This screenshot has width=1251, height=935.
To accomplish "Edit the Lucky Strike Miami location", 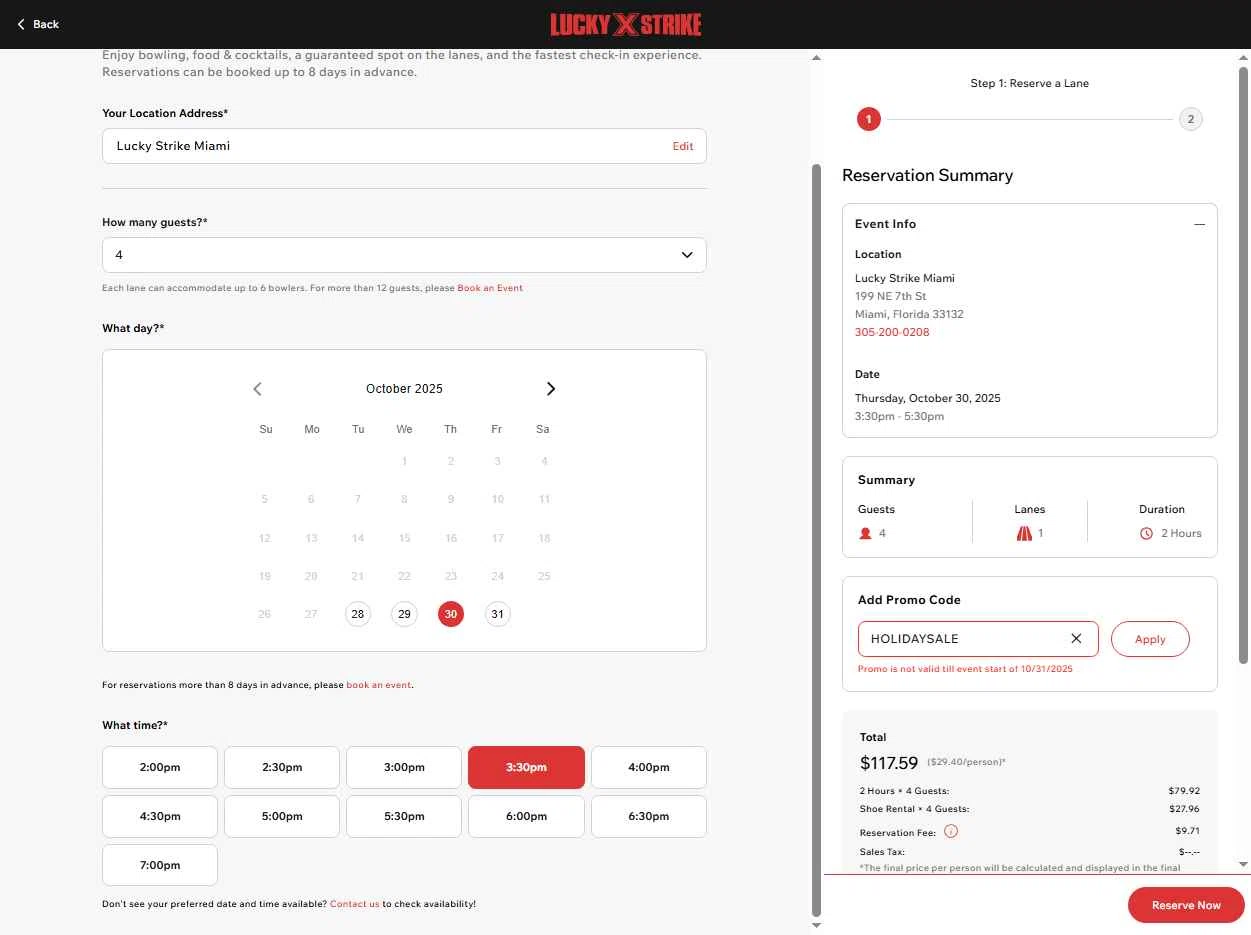I will click(683, 146).
